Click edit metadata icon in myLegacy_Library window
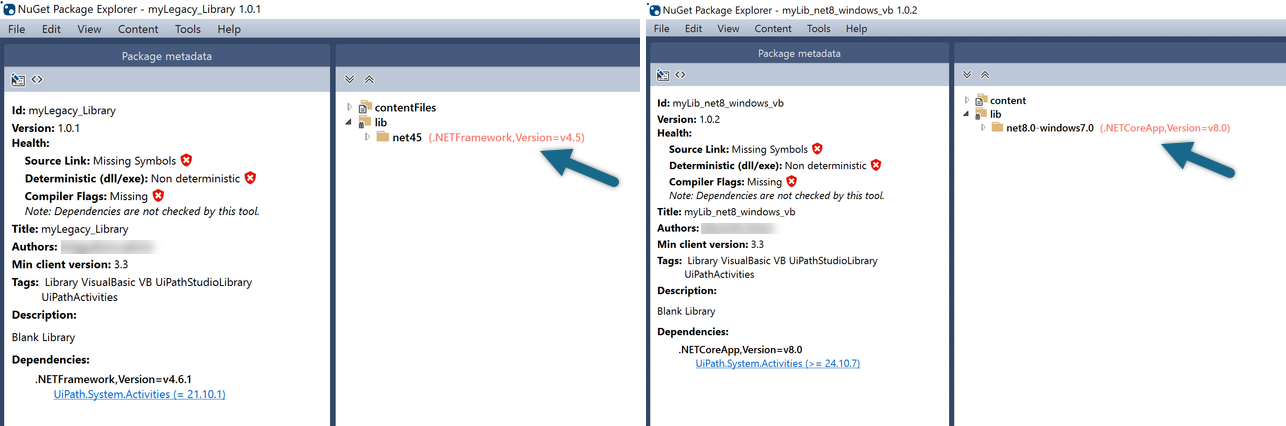This screenshot has height=426, width=1286. coord(18,79)
